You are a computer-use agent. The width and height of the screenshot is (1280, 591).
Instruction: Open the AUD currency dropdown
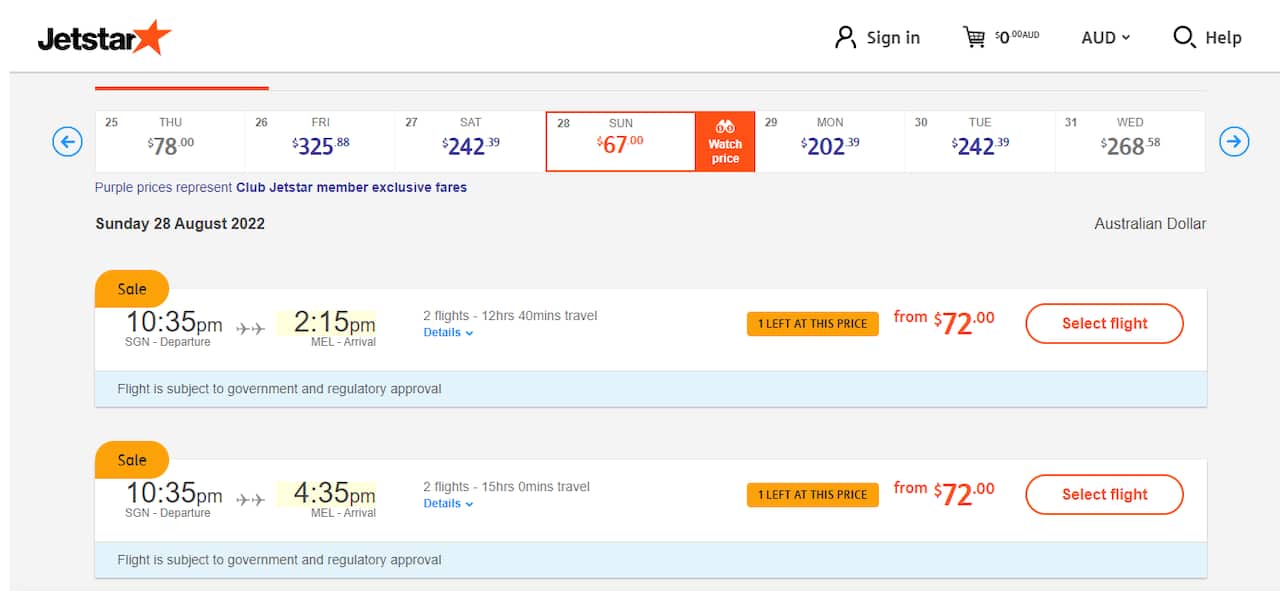(x=1105, y=38)
